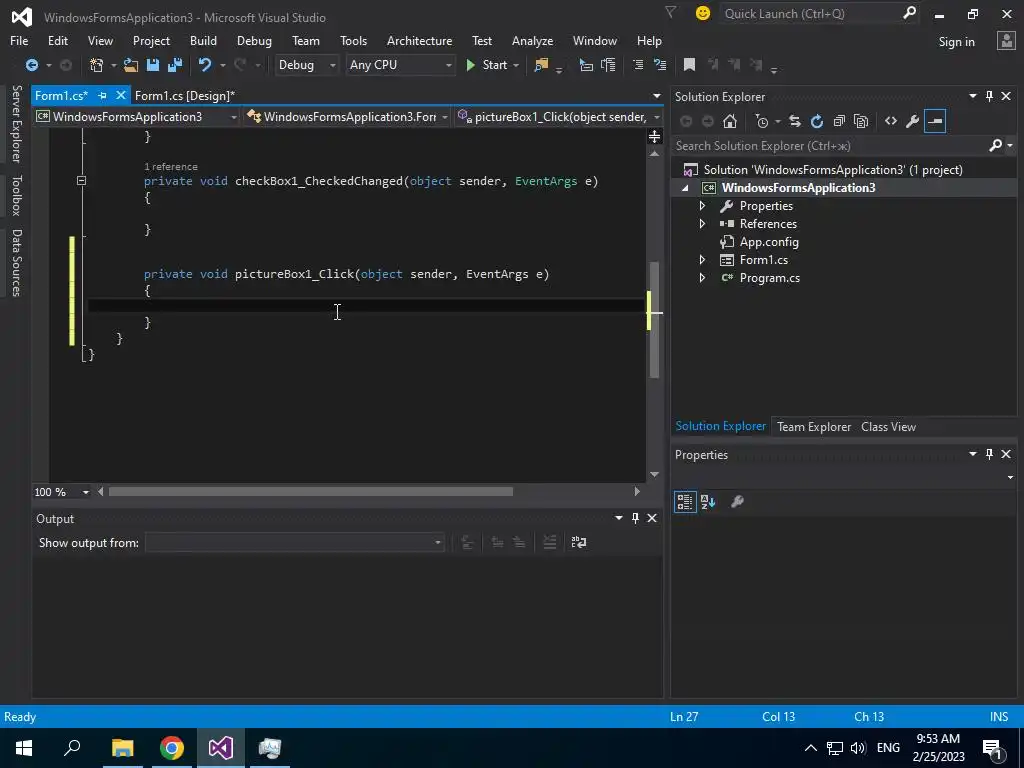Click the Sign in link
1024x768 pixels.
(956, 42)
